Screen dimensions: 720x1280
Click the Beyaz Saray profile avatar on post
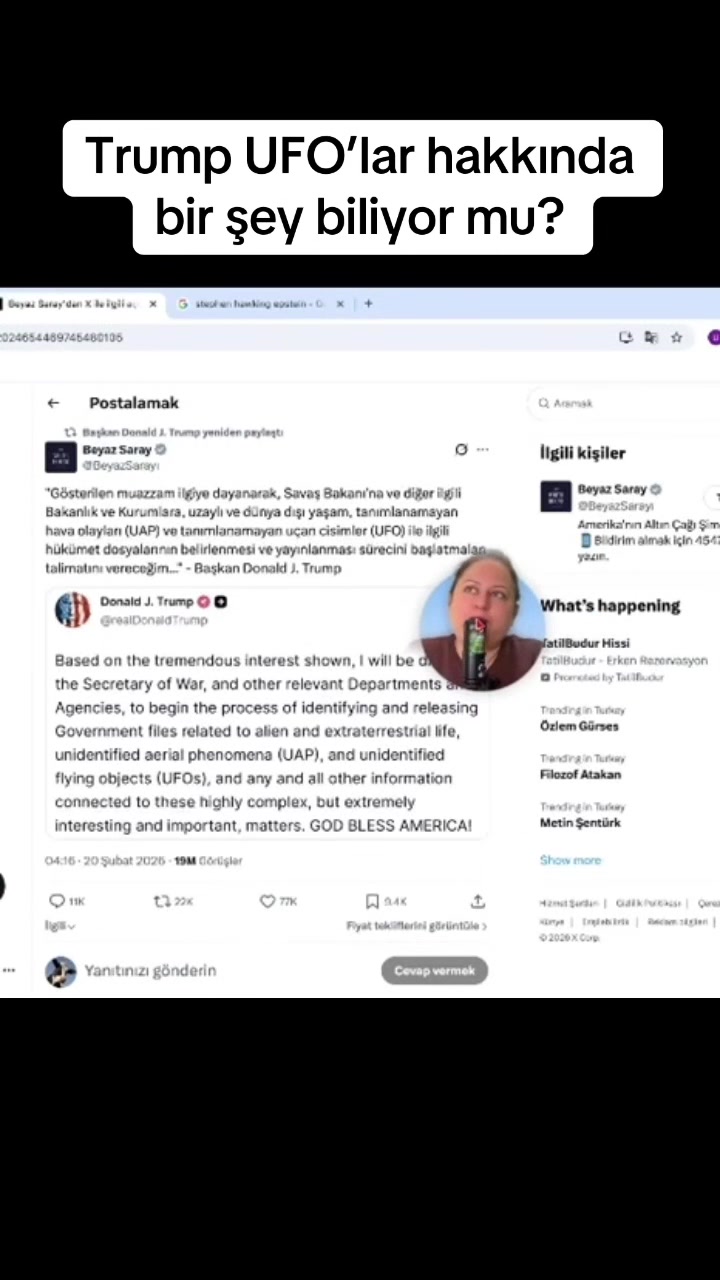[61, 457]
